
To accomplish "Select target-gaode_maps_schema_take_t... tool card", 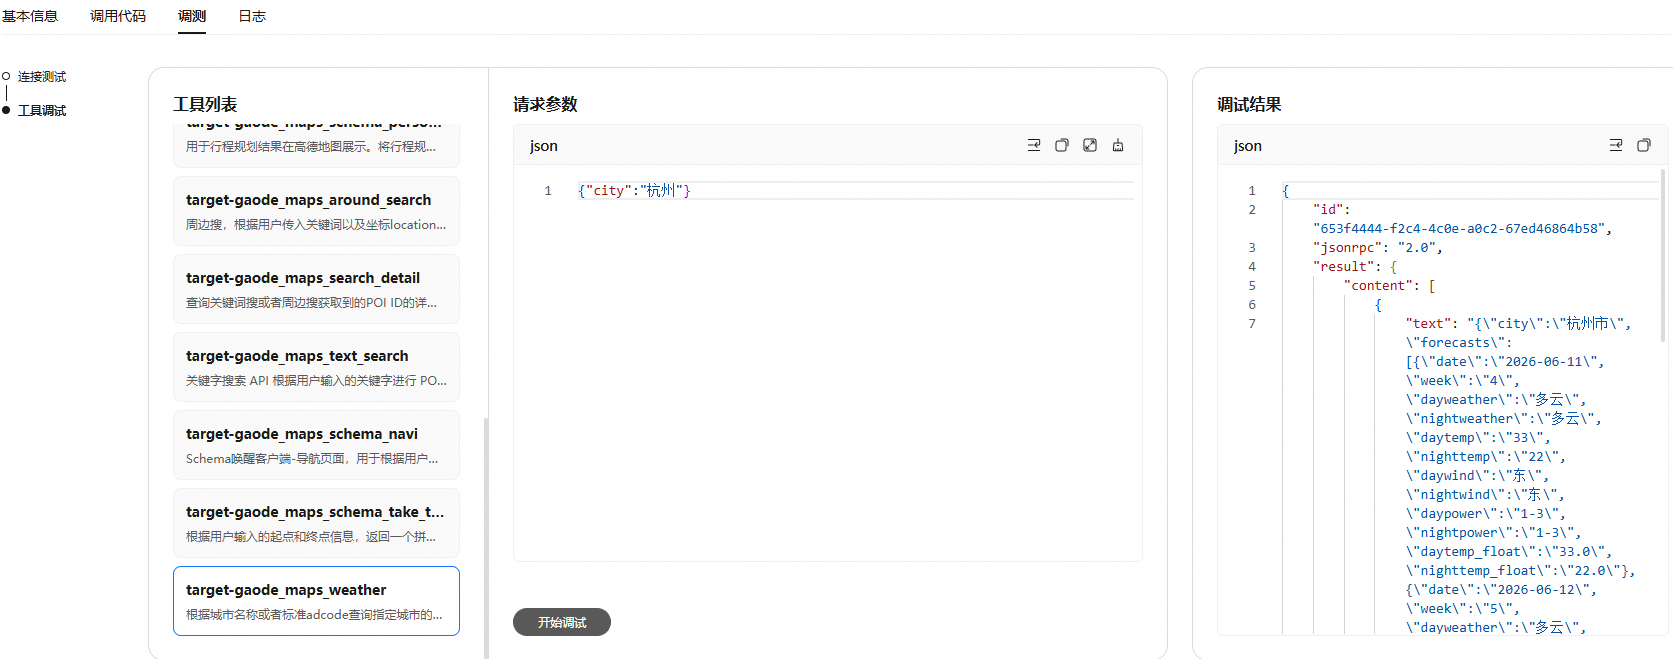I will pos(316,523).
